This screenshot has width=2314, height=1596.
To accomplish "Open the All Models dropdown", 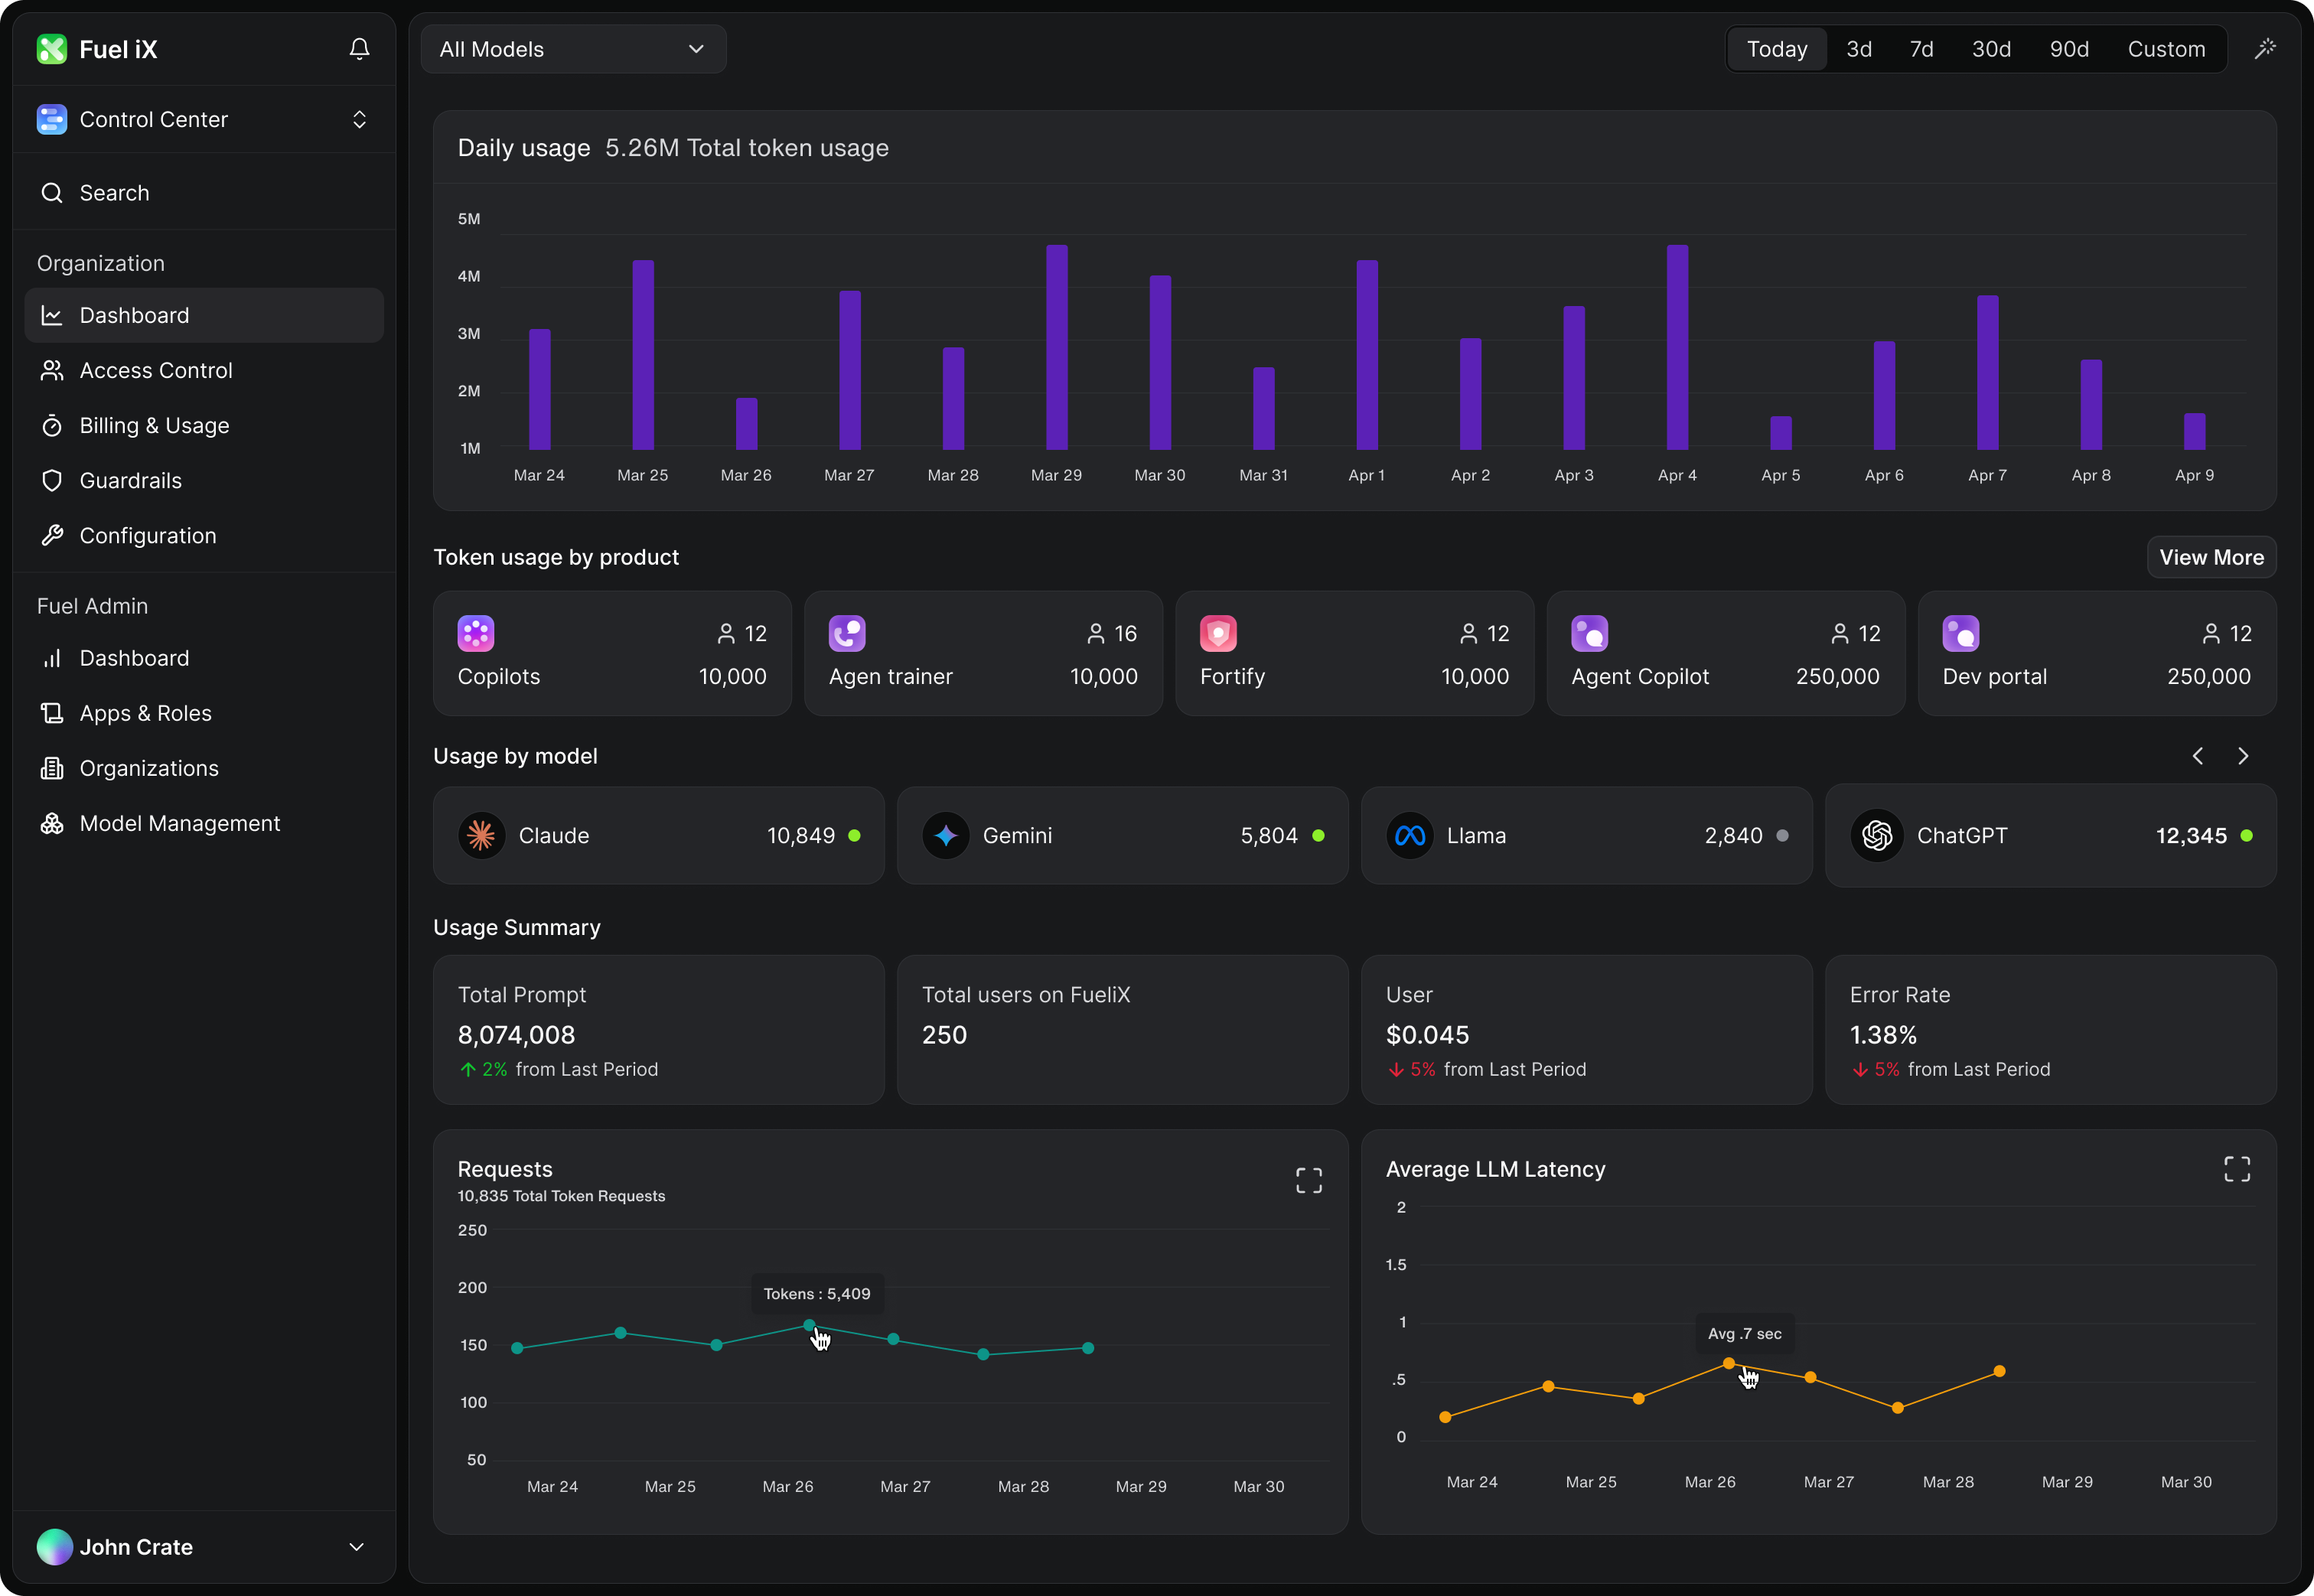I will point(573,49).
